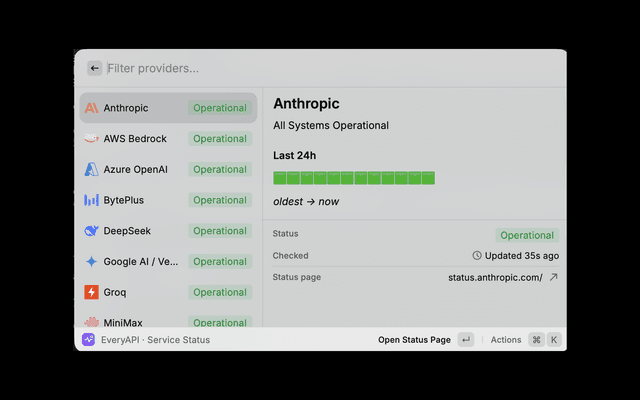Focus the Filter providers search field

[335, 68]
